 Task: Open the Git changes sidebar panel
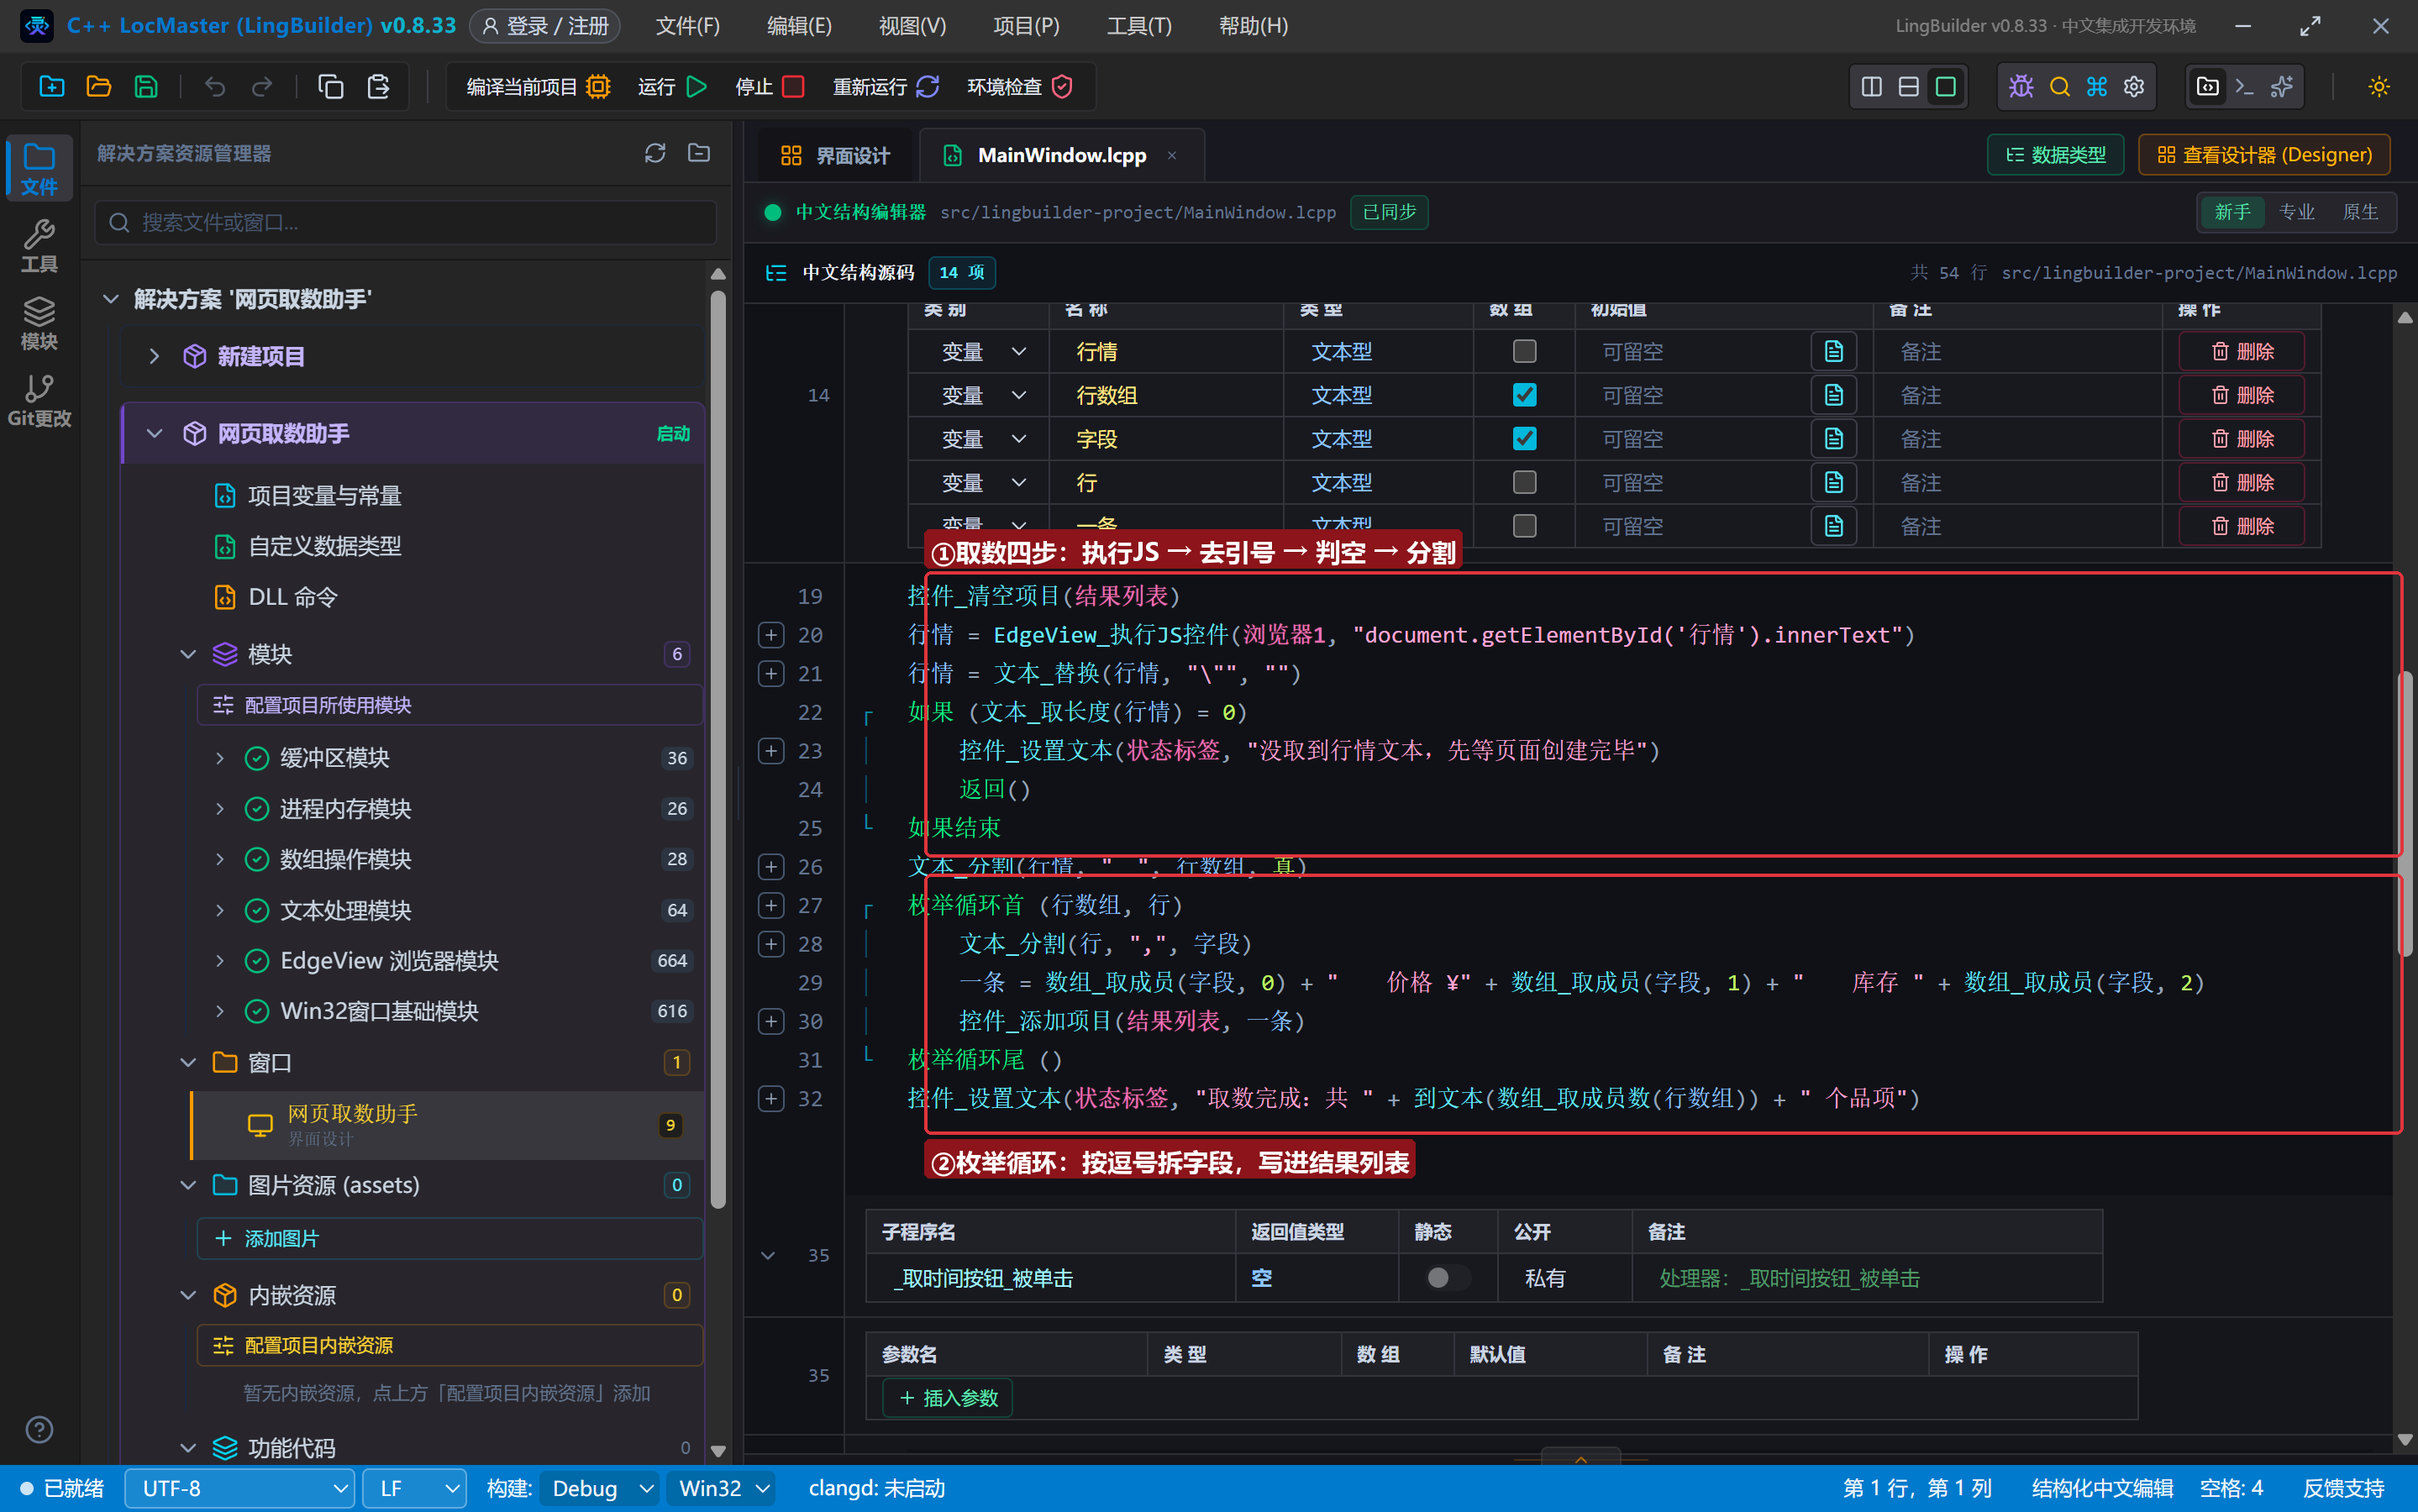click(x=39, y=400)
